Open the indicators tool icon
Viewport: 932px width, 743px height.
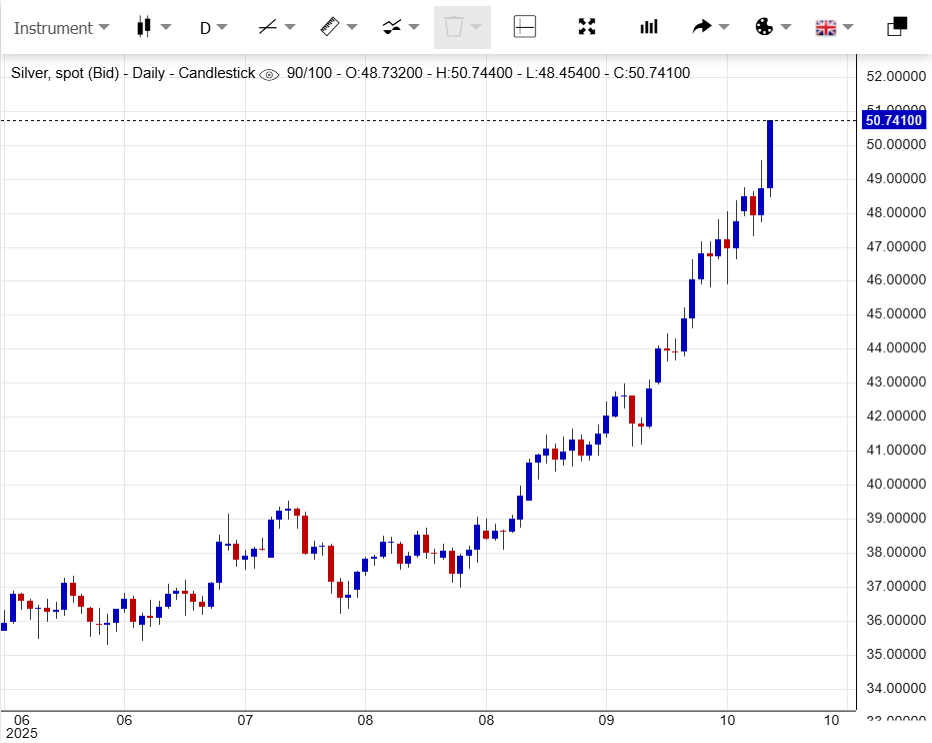[x=392, y=27]
